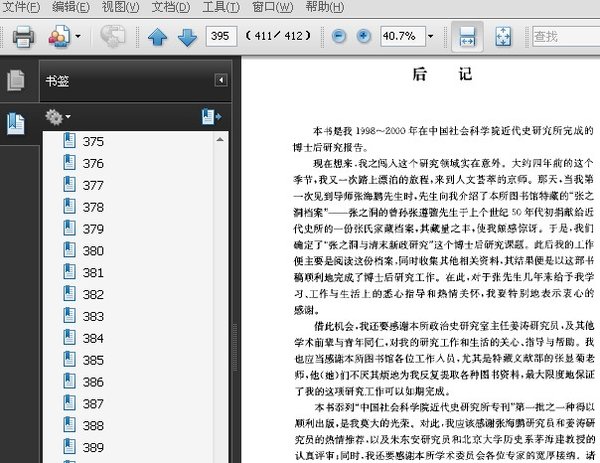Open the 视图(V) menu
Viewport: 600px width, 463px height.
(121, 7)
